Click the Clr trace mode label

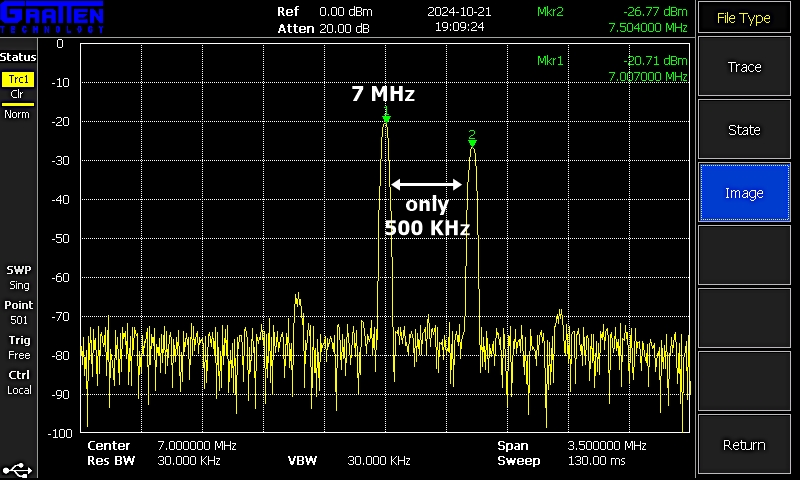tap(17, 94)
